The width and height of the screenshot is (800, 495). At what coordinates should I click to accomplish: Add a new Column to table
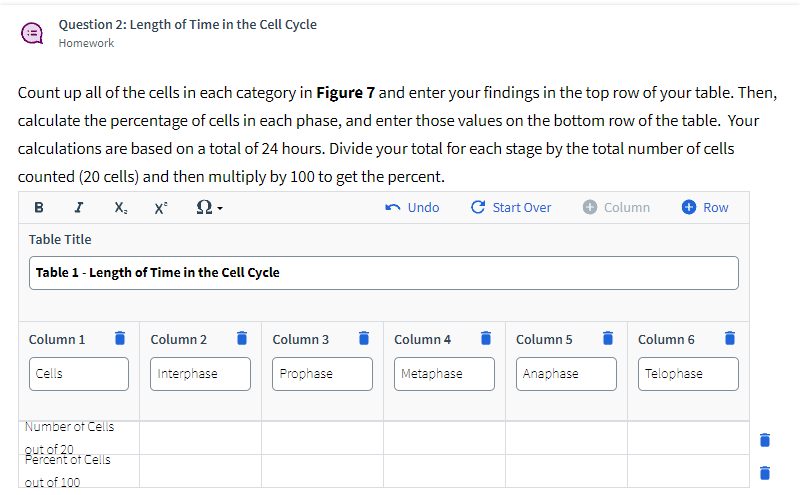[x=616, y=208]
